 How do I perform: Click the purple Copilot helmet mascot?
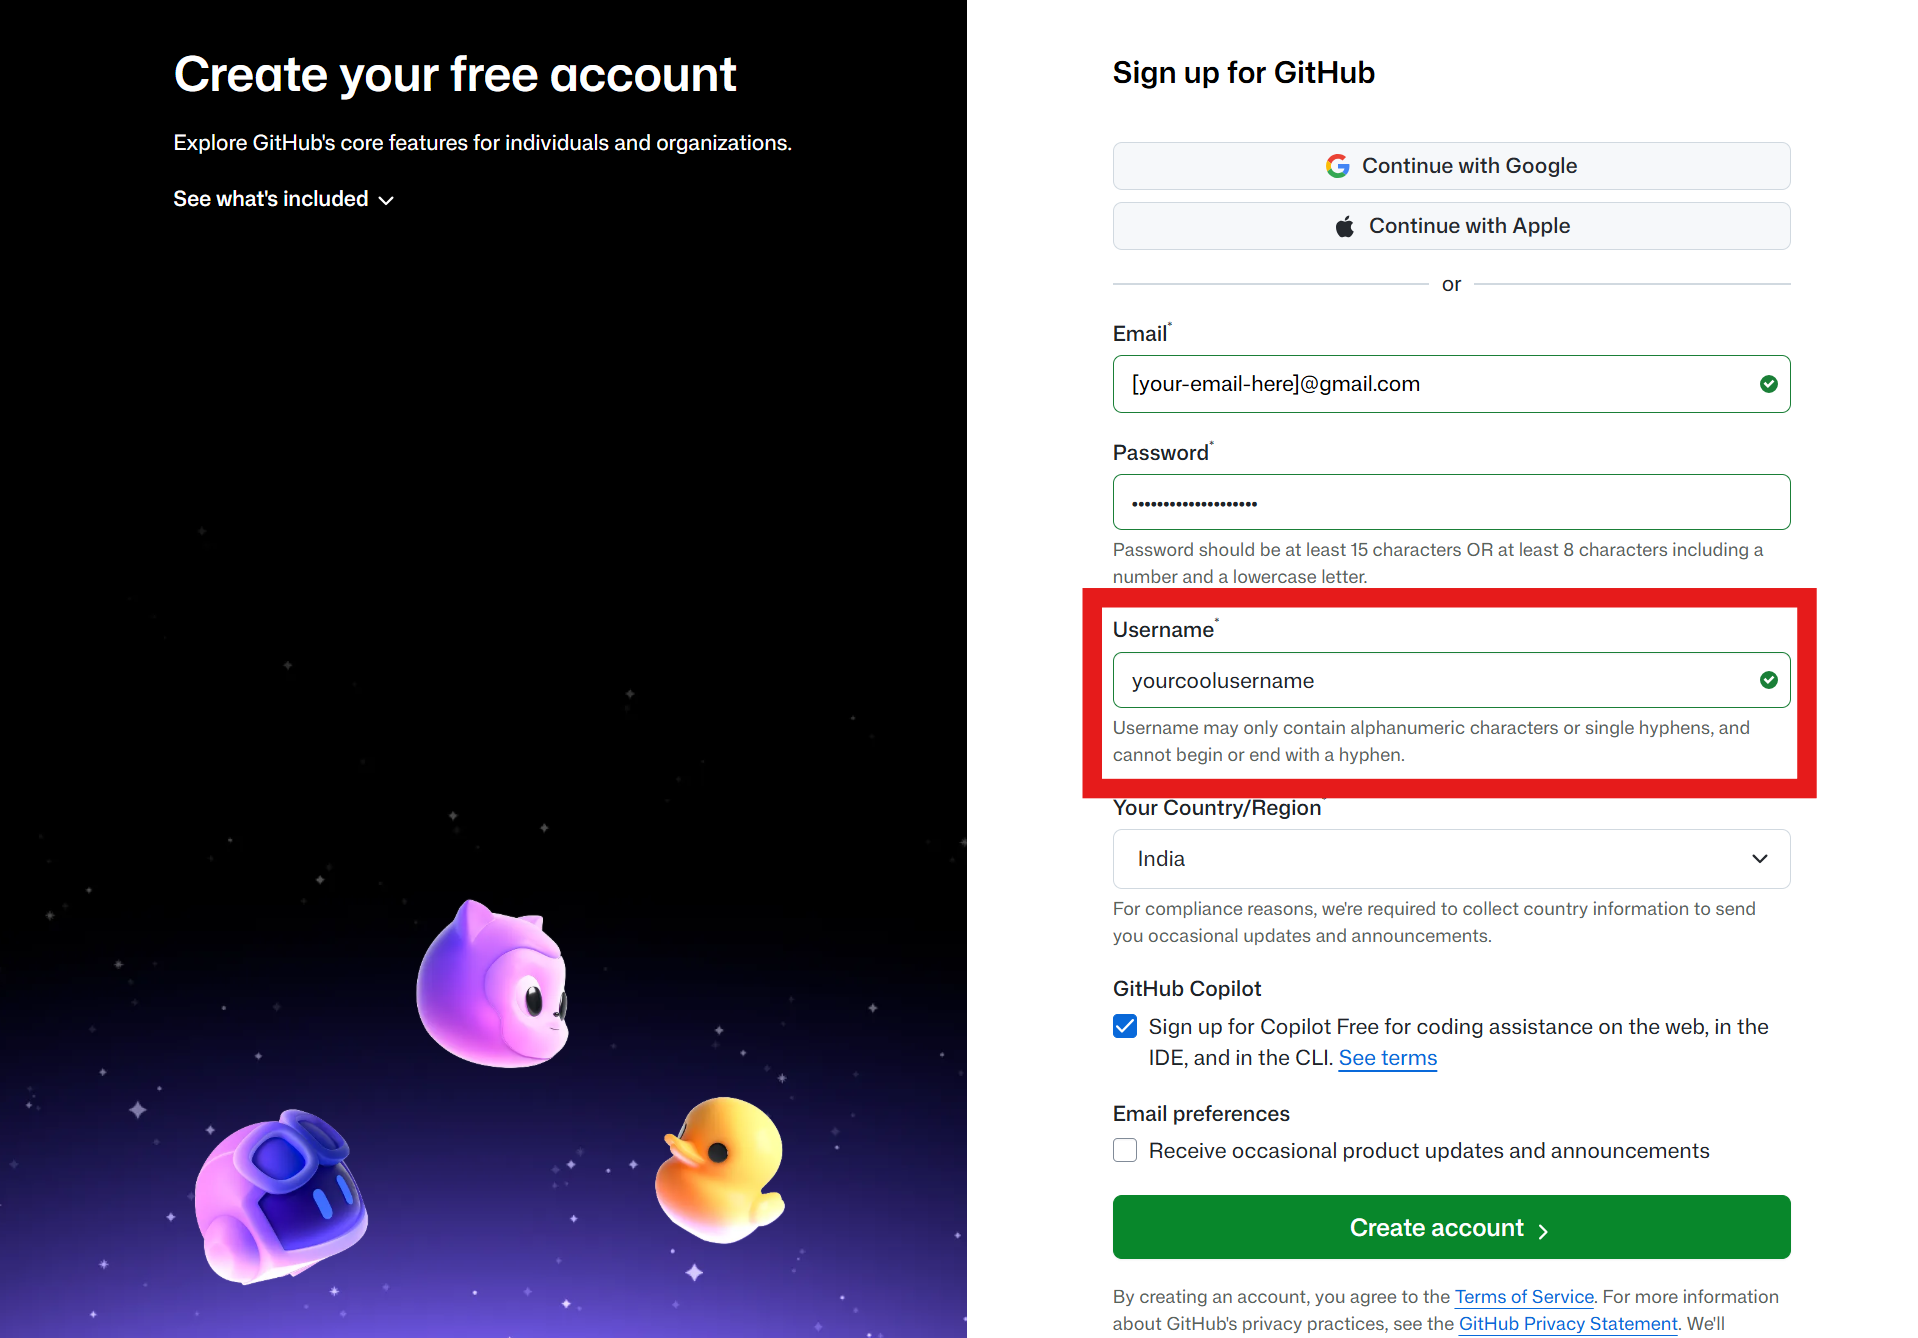tap(280, 1196)
